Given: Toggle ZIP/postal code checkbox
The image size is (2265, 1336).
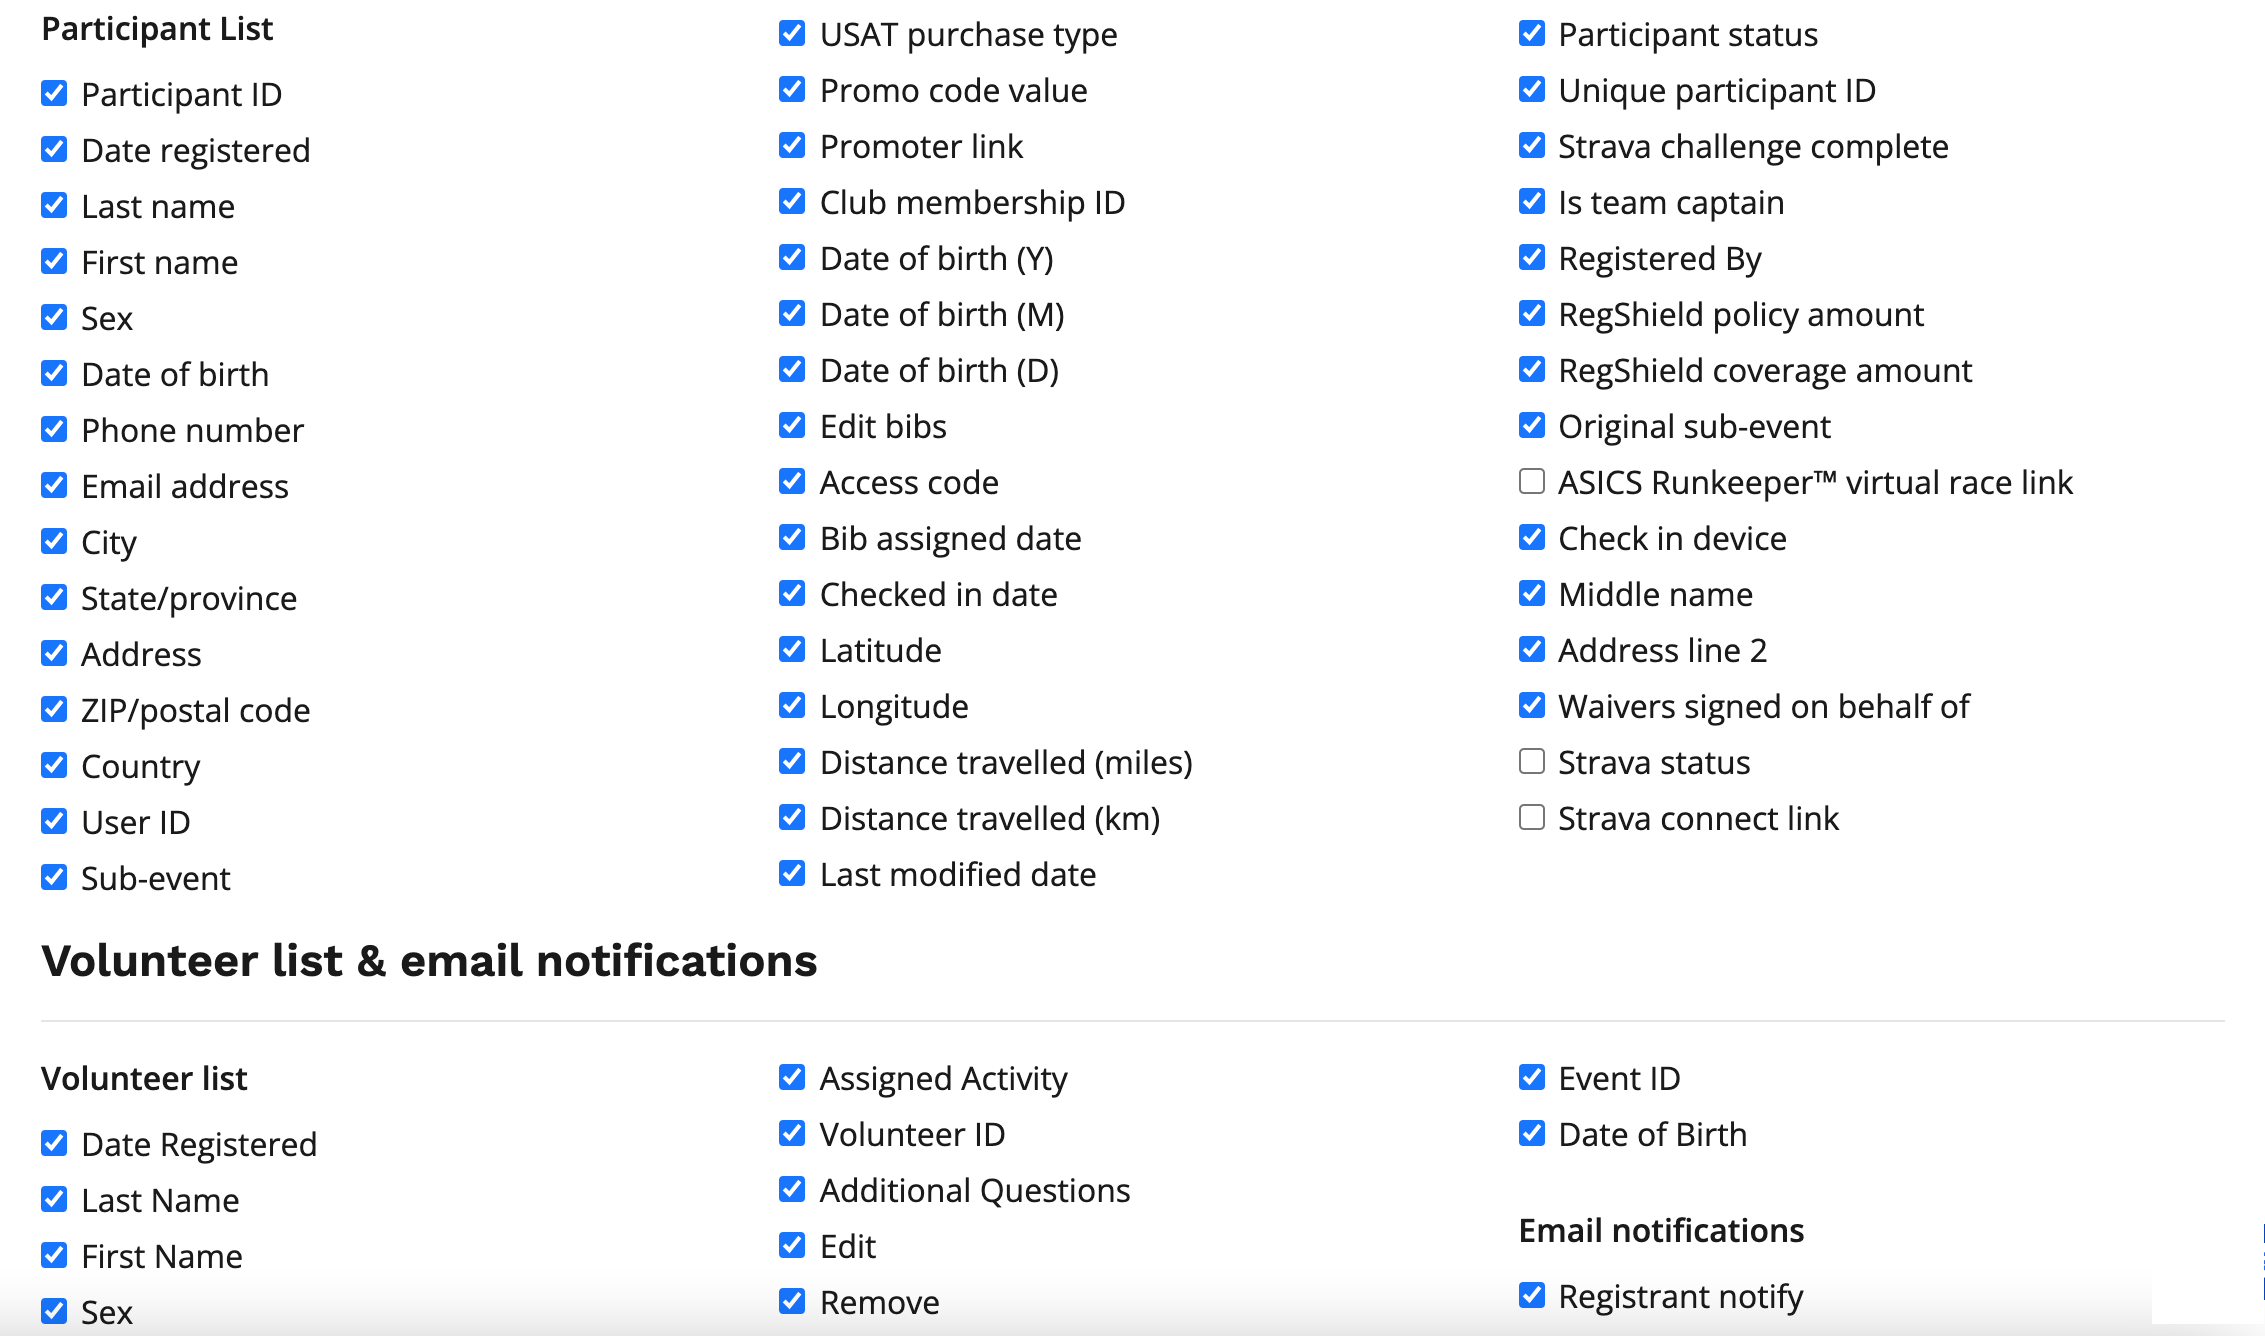Looking at the screenshot, I should pos(54,710).
